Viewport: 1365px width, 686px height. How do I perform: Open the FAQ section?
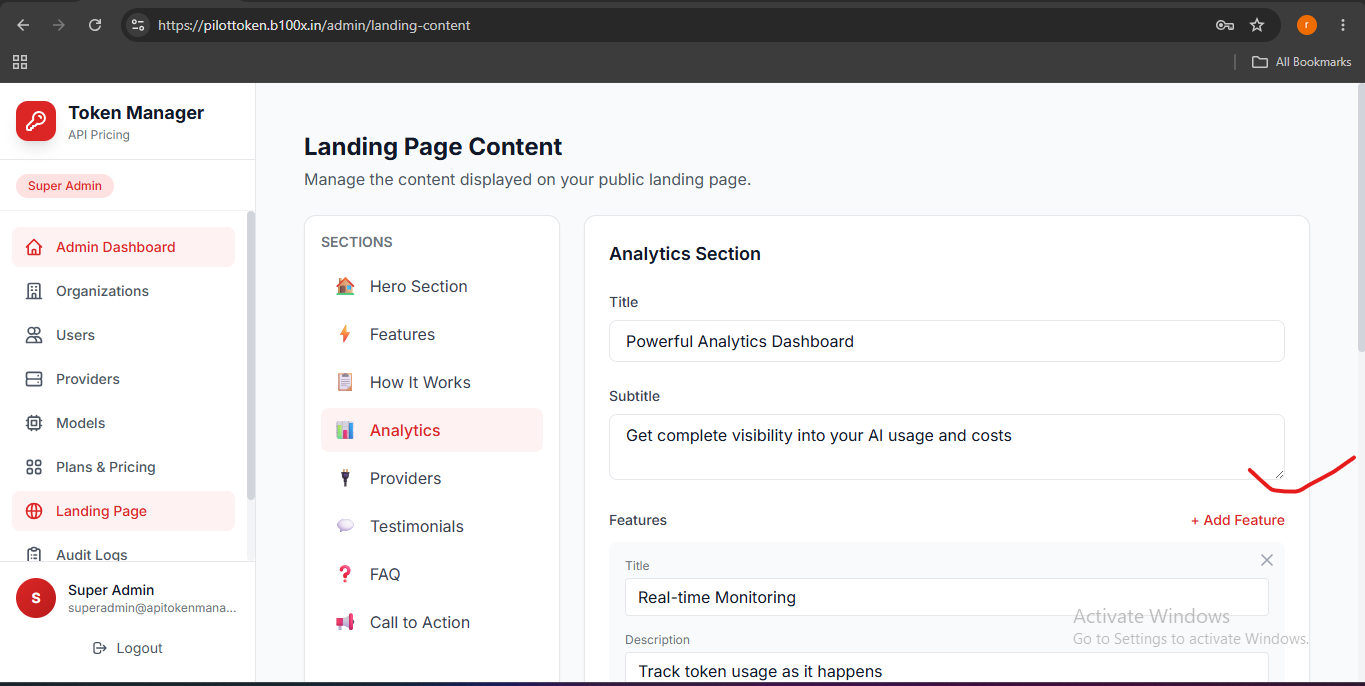pos(432,574)
